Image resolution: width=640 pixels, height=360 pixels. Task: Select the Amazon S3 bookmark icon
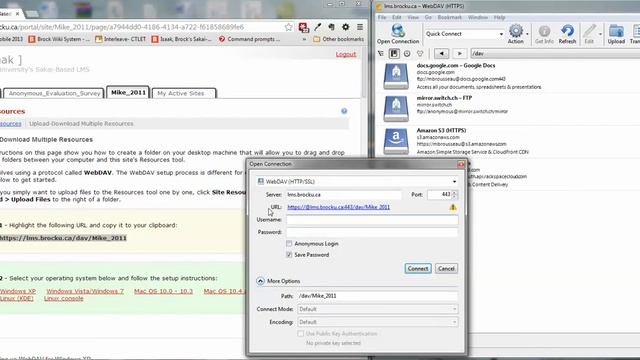[396, 141]
